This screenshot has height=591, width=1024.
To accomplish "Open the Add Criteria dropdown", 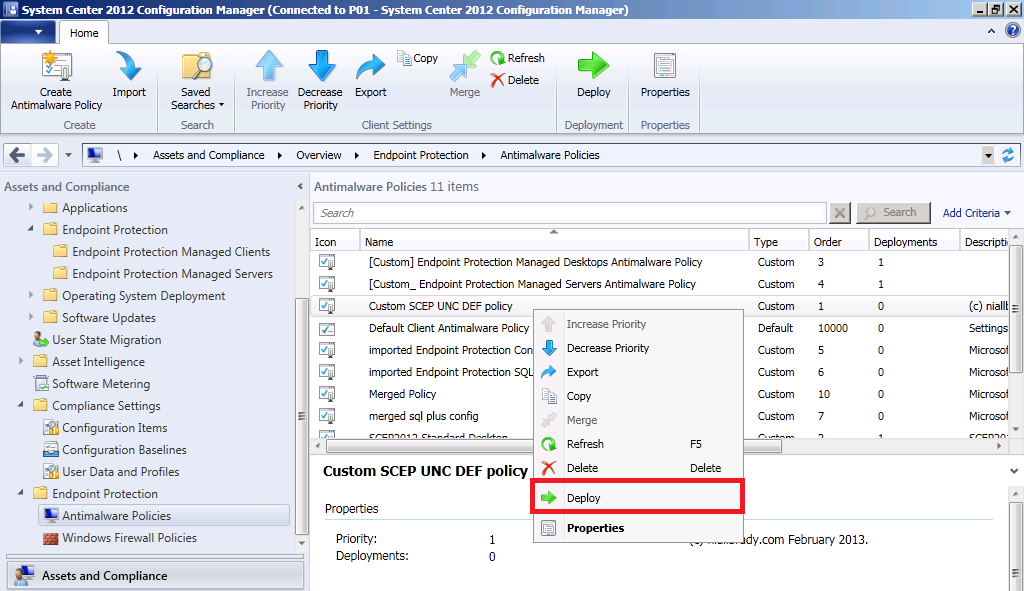I will tap(976, 213).
